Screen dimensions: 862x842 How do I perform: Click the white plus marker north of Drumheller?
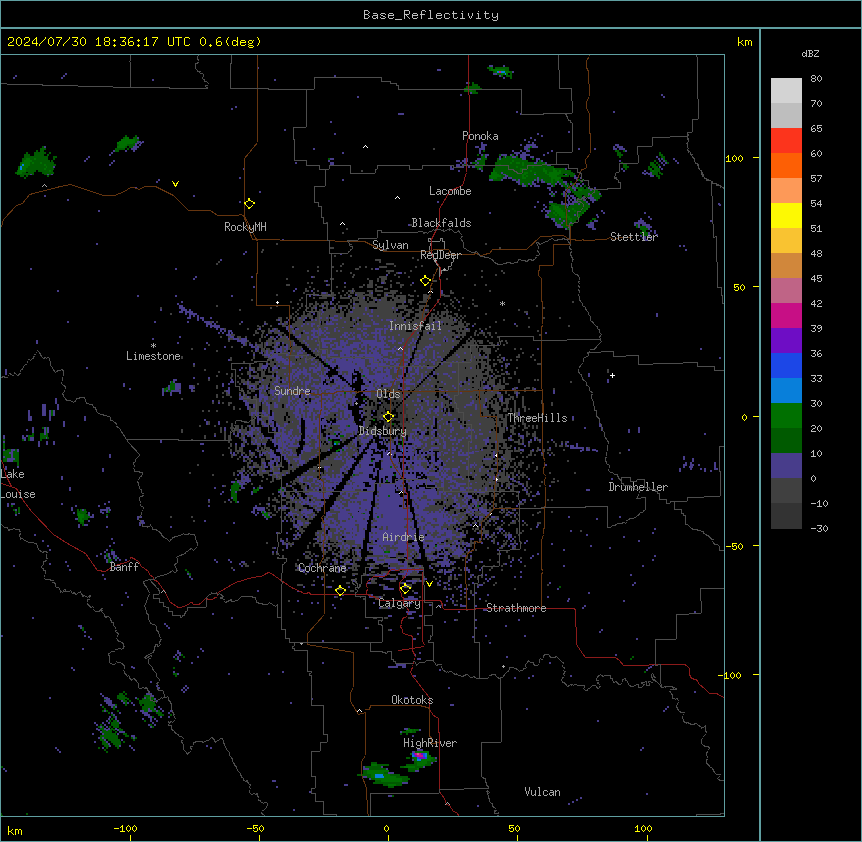click(x=612, y=375)
